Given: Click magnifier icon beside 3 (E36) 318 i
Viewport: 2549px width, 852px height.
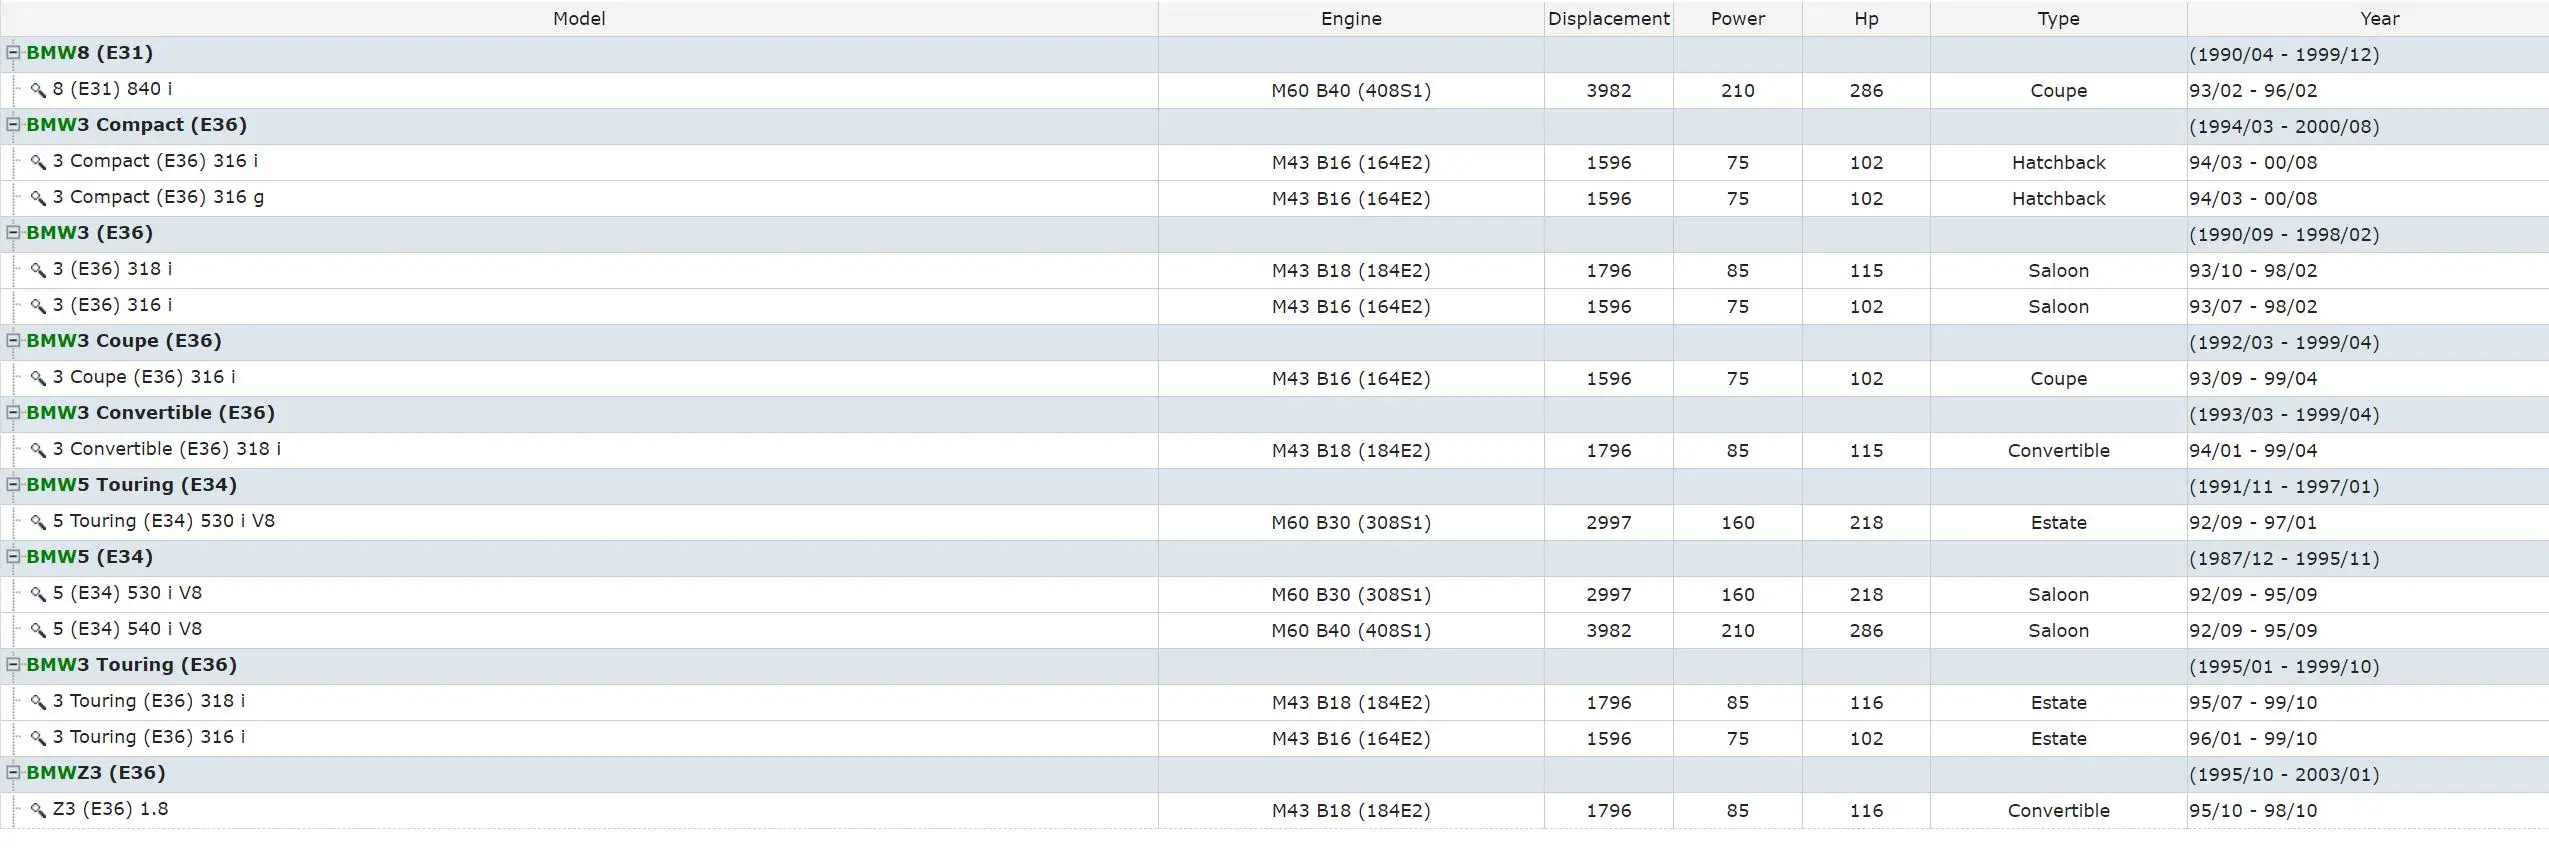Looking at the screenshot, I should click(38, 270).
